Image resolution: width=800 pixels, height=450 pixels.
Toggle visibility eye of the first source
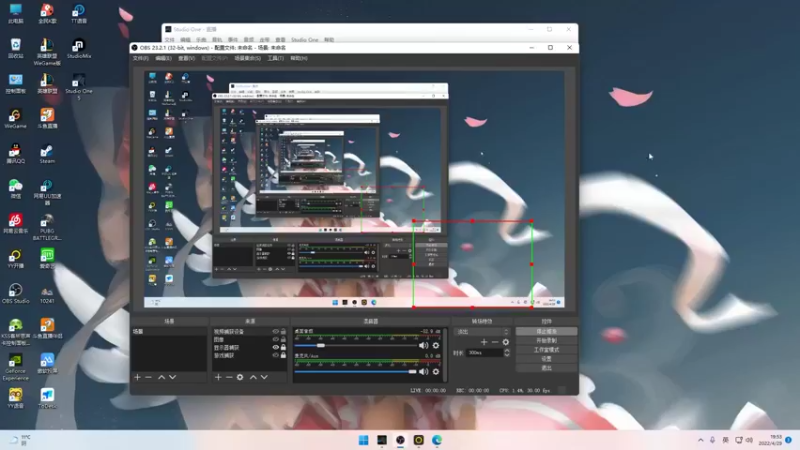click(276, 332)
